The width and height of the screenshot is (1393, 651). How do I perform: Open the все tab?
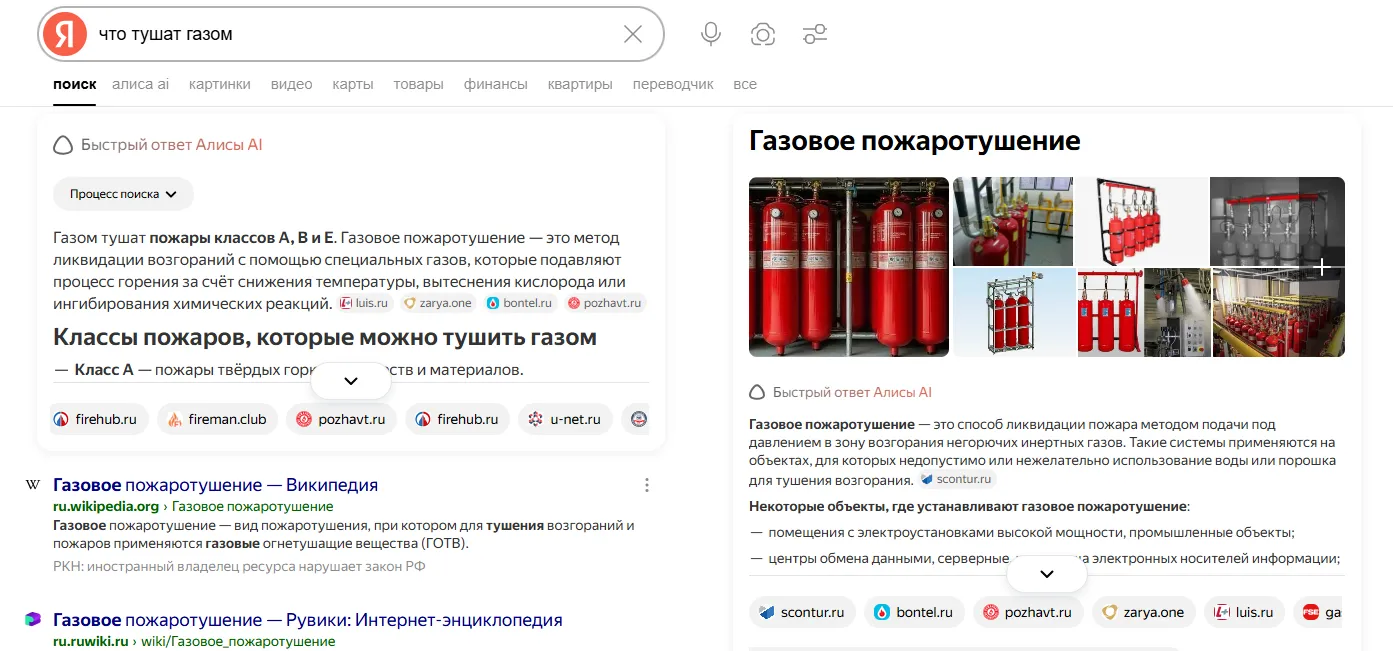coord(745,84)
